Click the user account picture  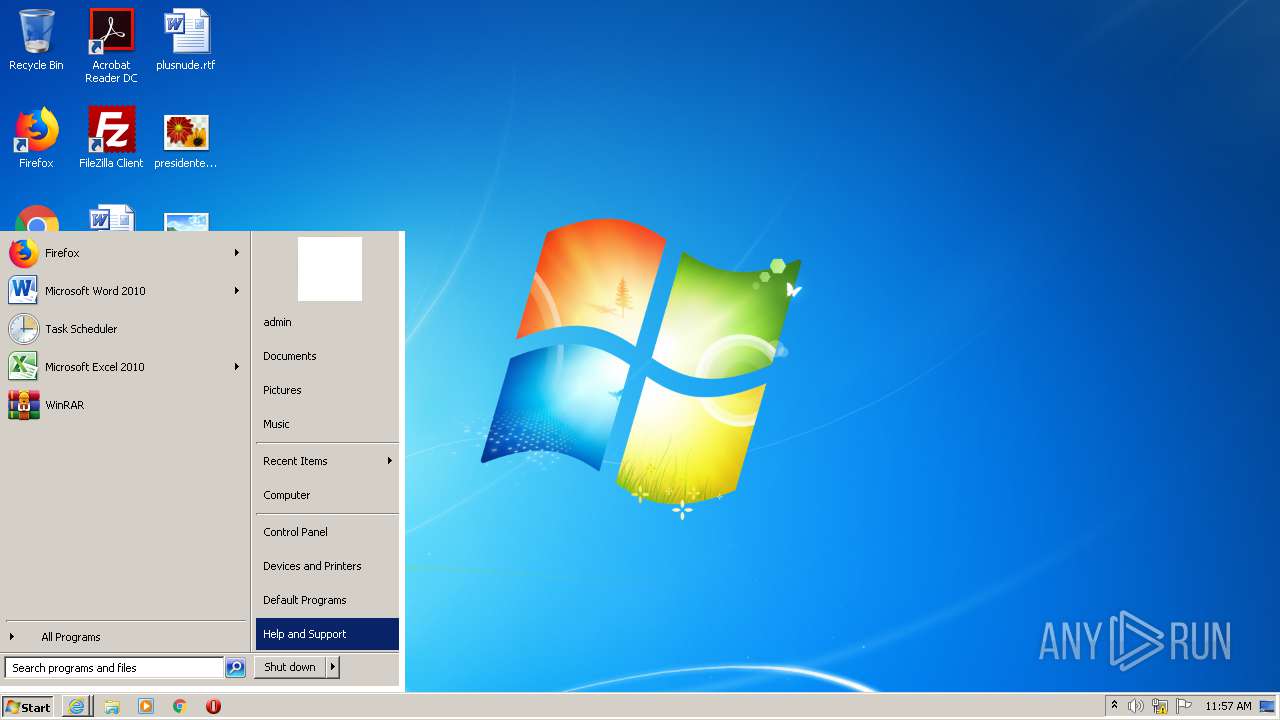330,269
